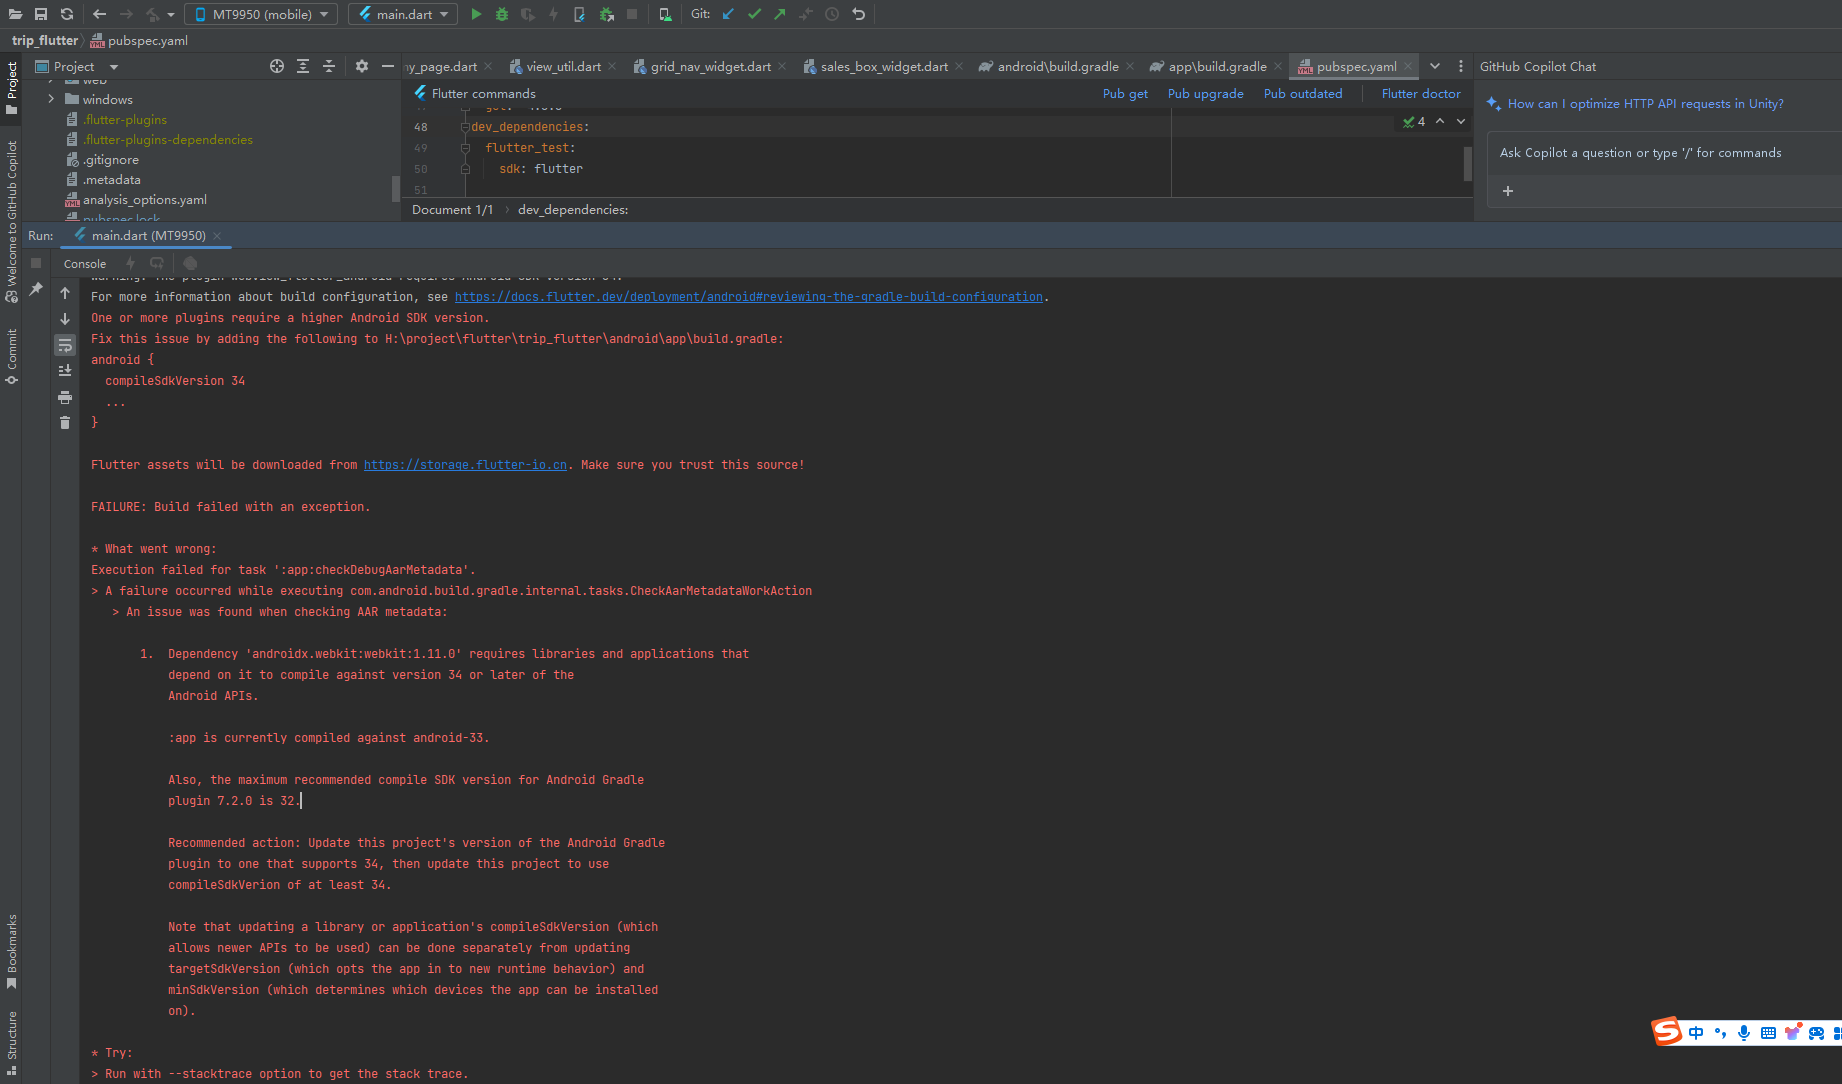Open the Bookmarks tool window
The height and width of the screenshot is (1084, 1842).
click(12, 951)
